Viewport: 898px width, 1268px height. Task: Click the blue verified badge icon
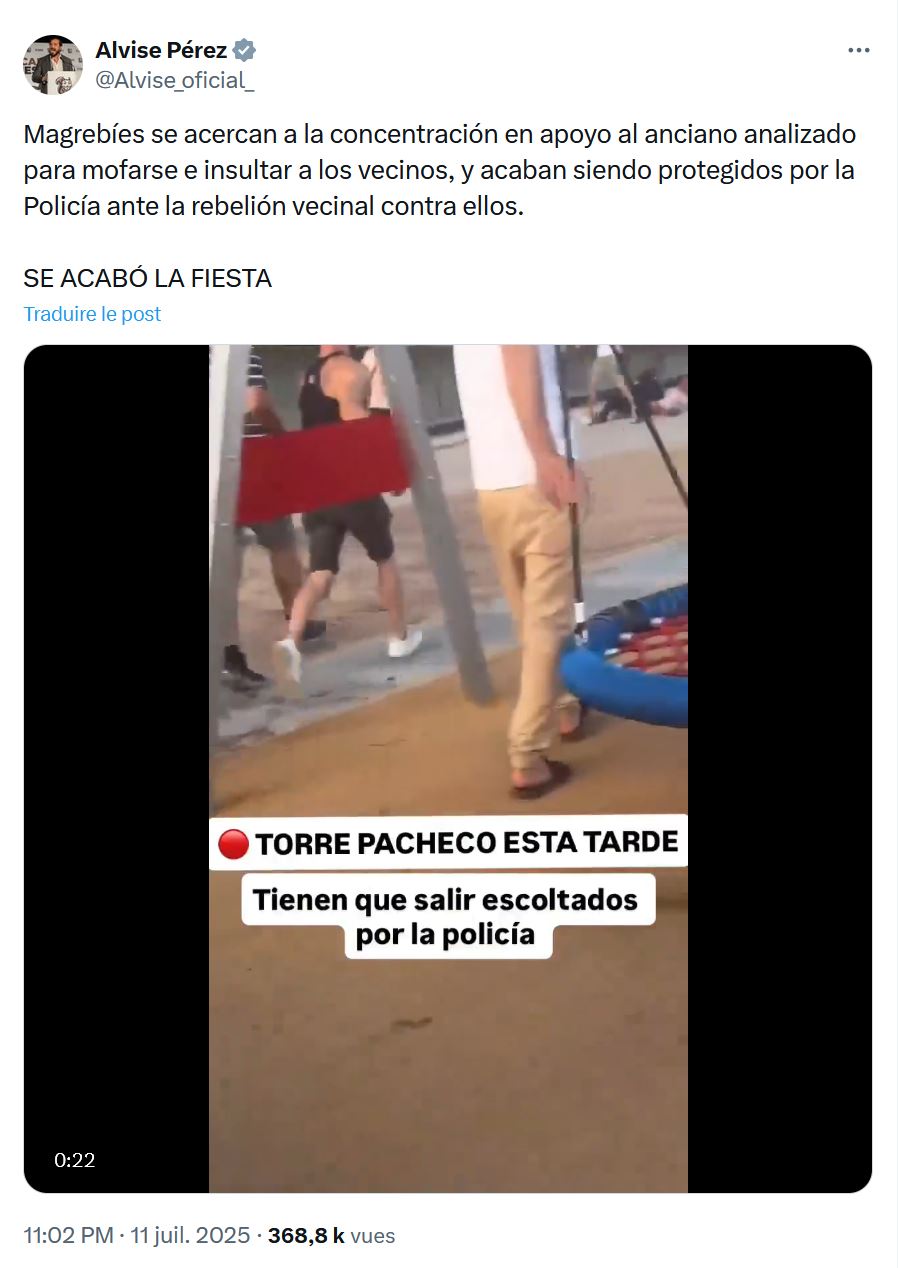pos(244,50)
